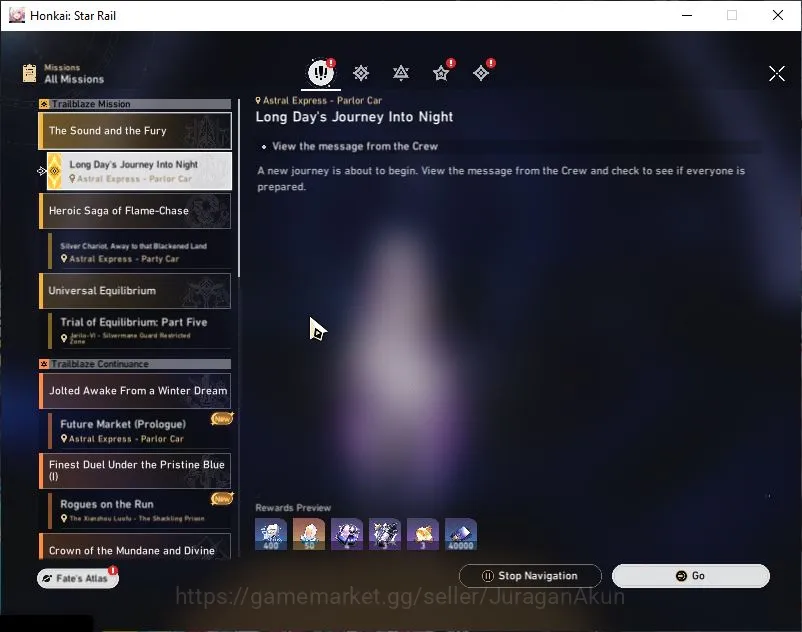Viewport: 802px width, 632px height.
Task: Click the mission list scrollbar
Action: tap(239, 188)
